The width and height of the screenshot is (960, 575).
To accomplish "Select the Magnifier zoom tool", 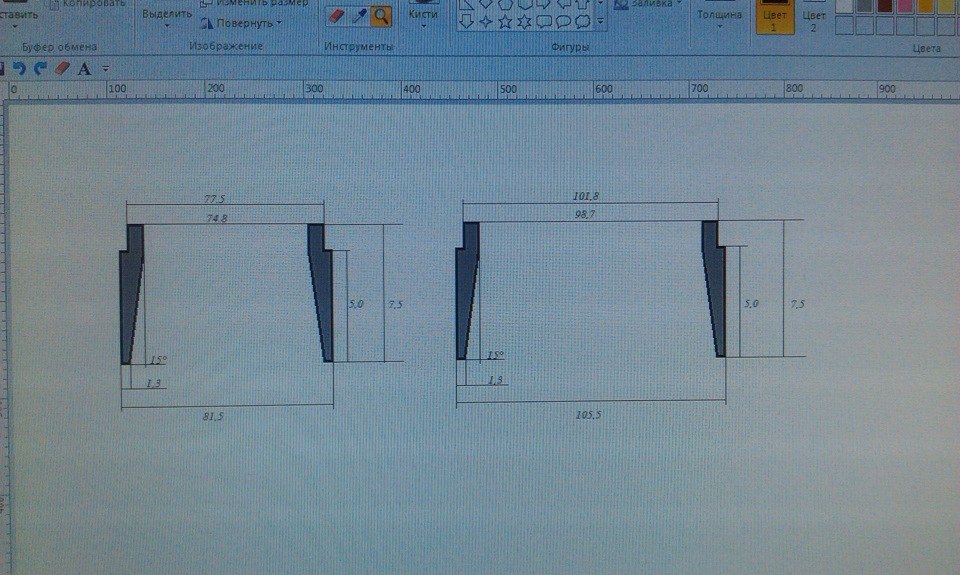I will tap(381, 17).
